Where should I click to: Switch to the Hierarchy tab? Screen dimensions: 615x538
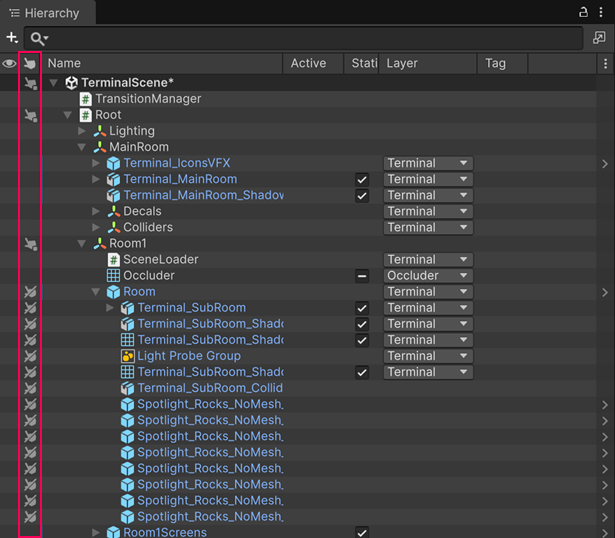click(x=47, y=13)
